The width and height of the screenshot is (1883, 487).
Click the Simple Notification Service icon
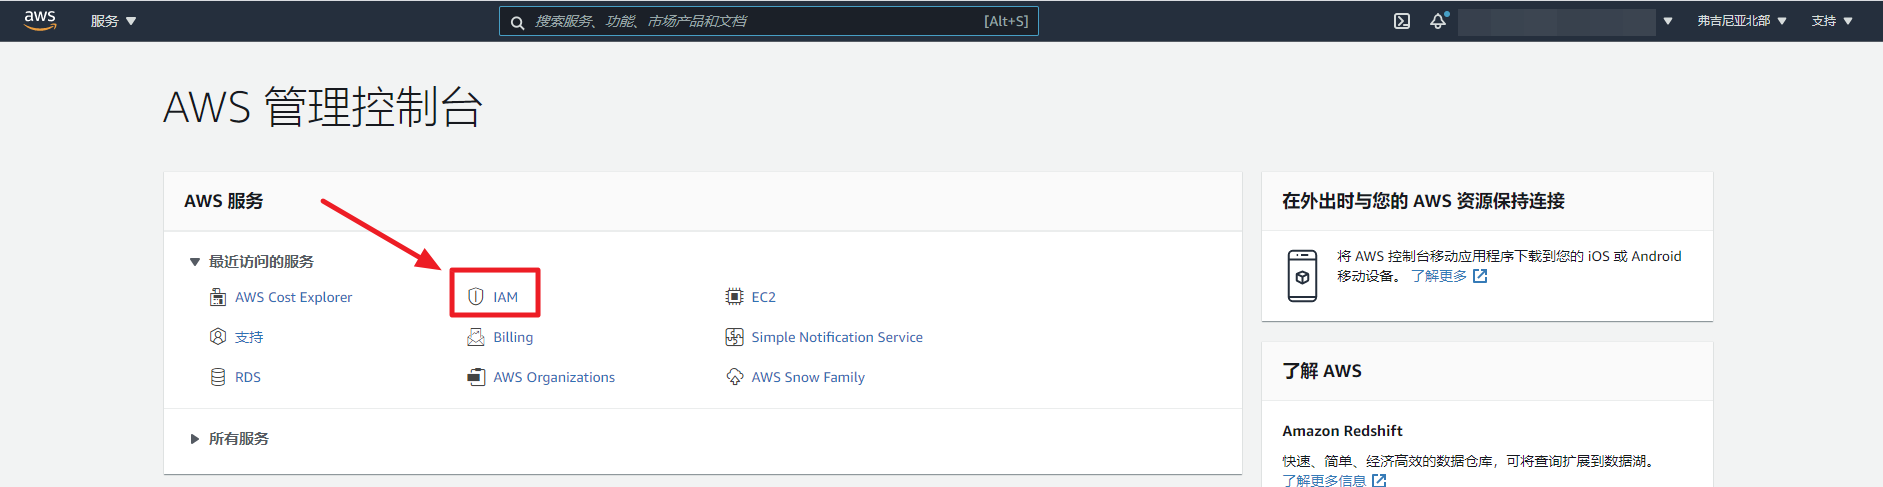[x=734, y=337]
